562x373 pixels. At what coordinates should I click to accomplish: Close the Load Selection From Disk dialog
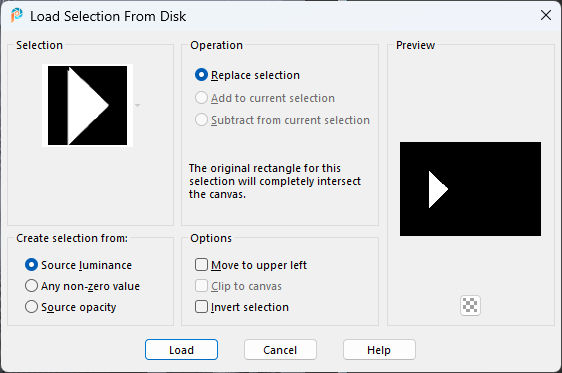[546, 15]
